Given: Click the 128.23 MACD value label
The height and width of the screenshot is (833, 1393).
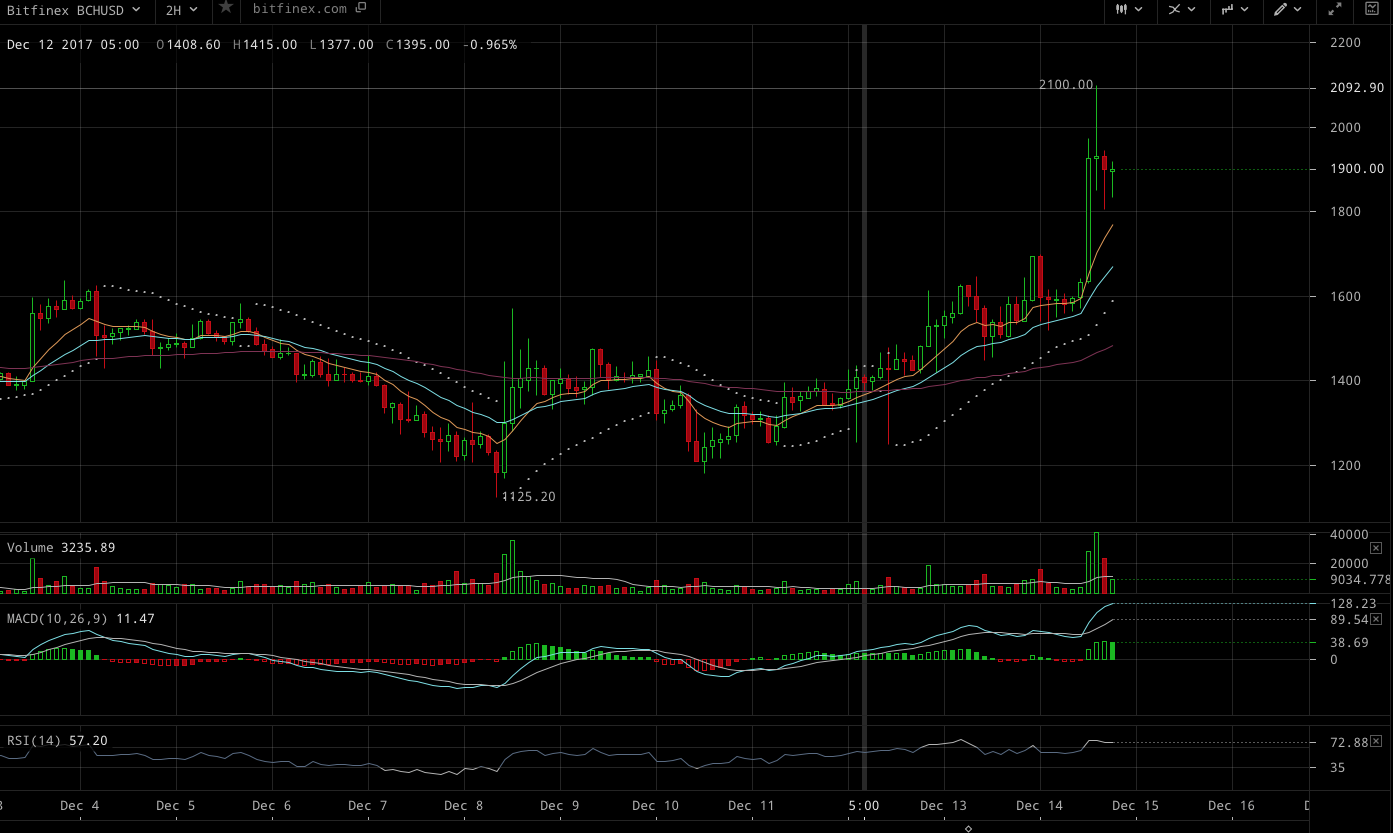Looking at the screenshot, I should pyautogui.click(x=1352, y=603).
